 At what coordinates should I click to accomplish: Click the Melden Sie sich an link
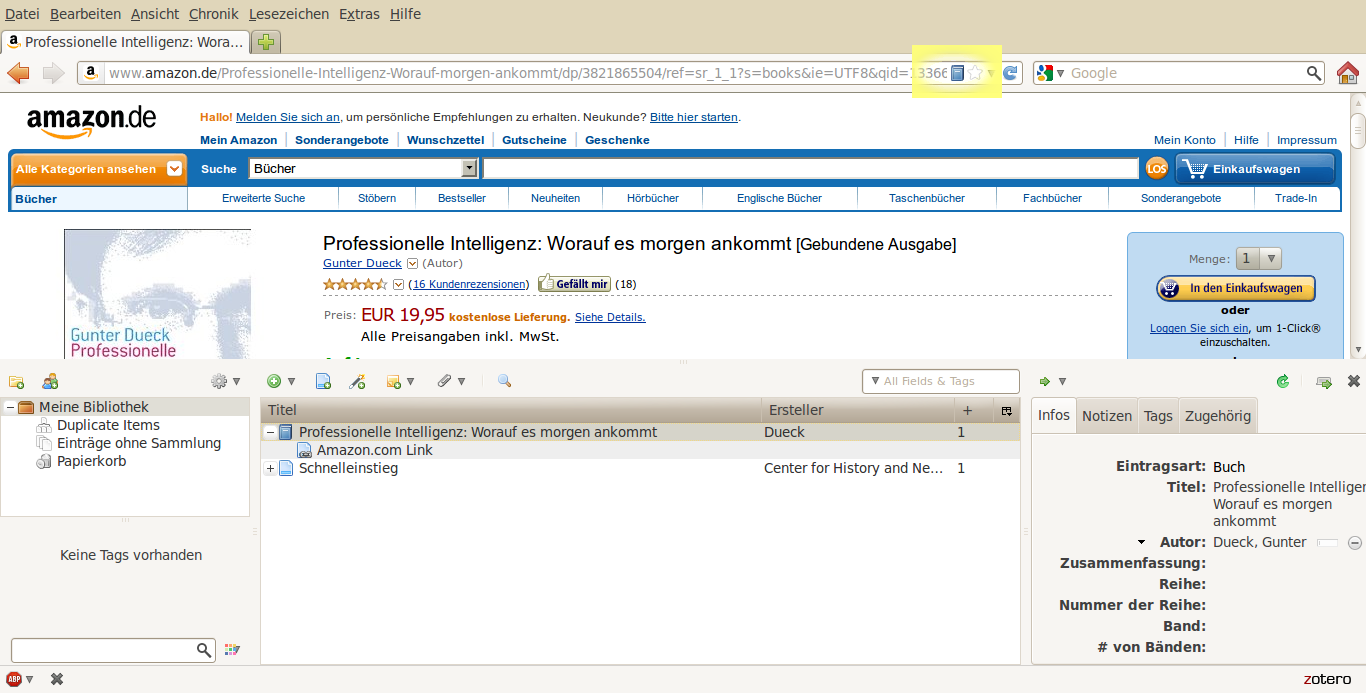coord(288,117)
